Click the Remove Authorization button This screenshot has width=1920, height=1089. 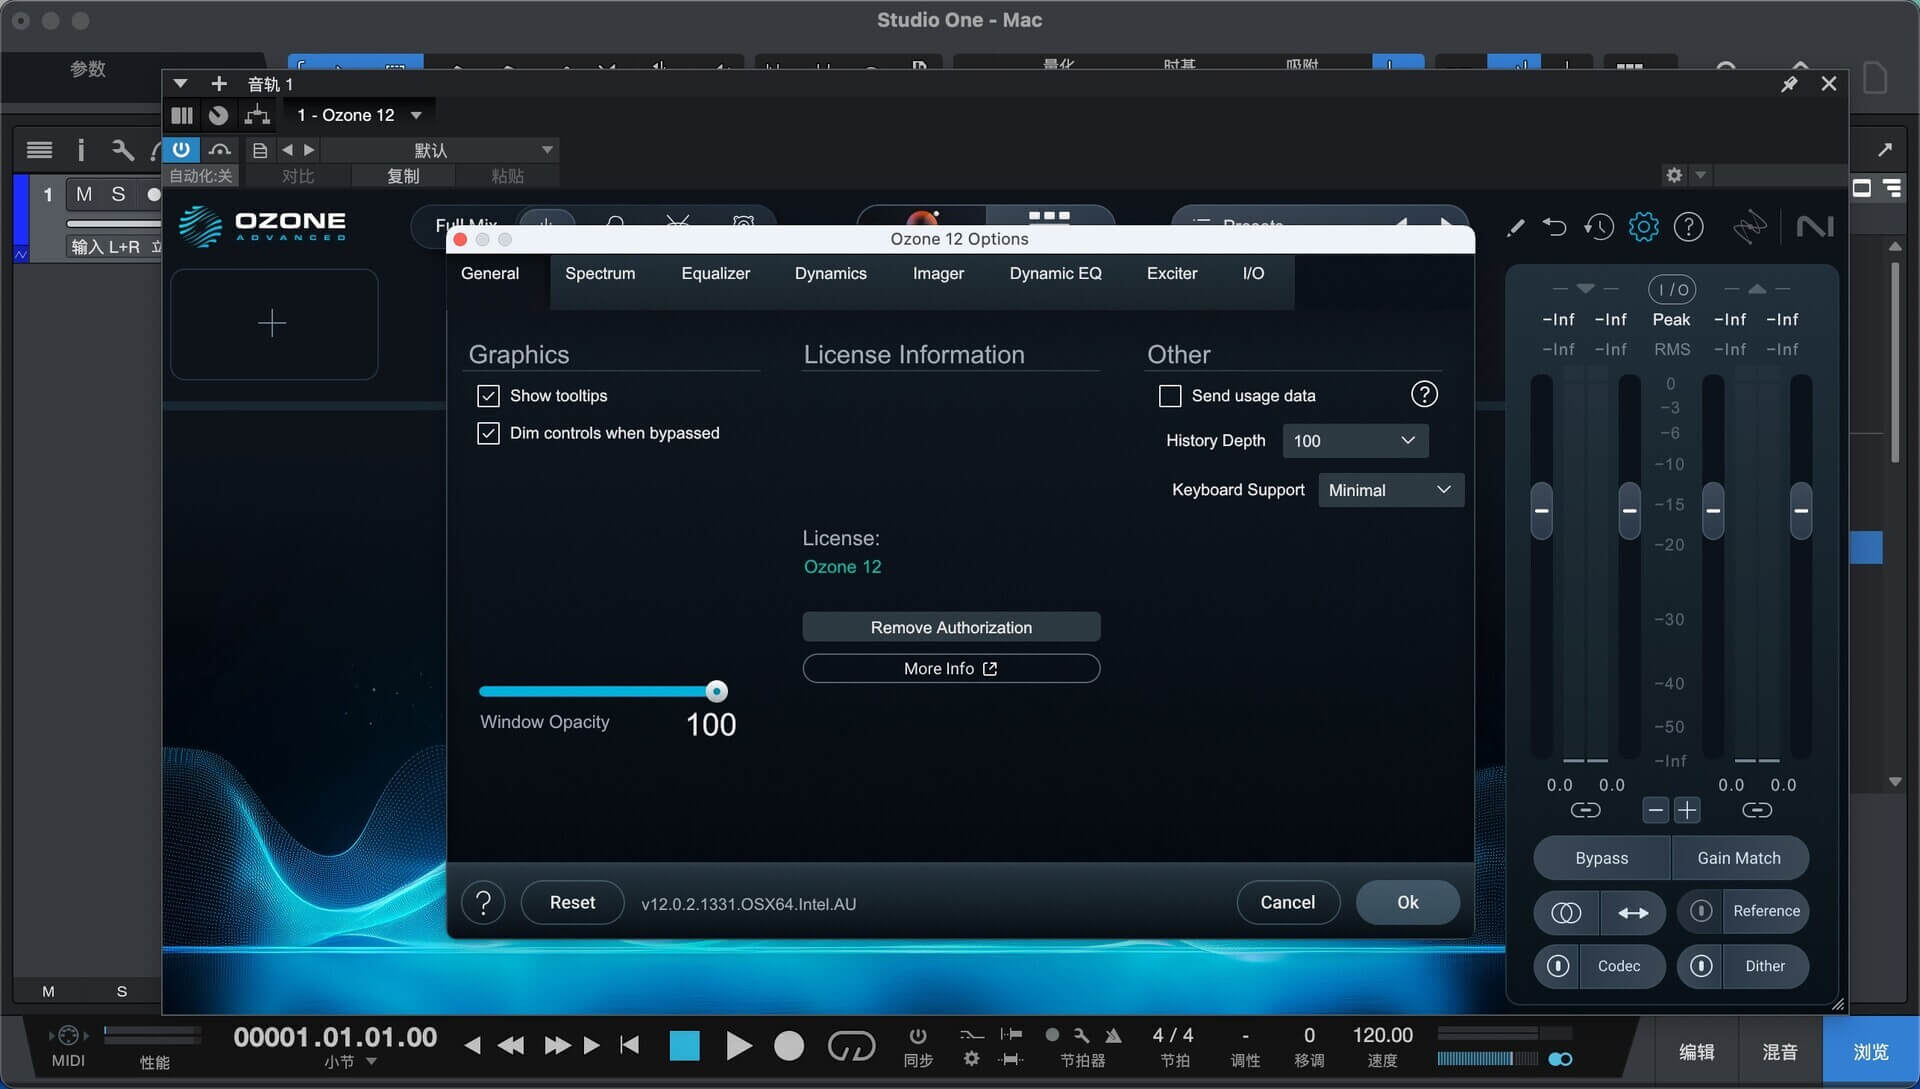pyautogui.click(x=951, y=627)
